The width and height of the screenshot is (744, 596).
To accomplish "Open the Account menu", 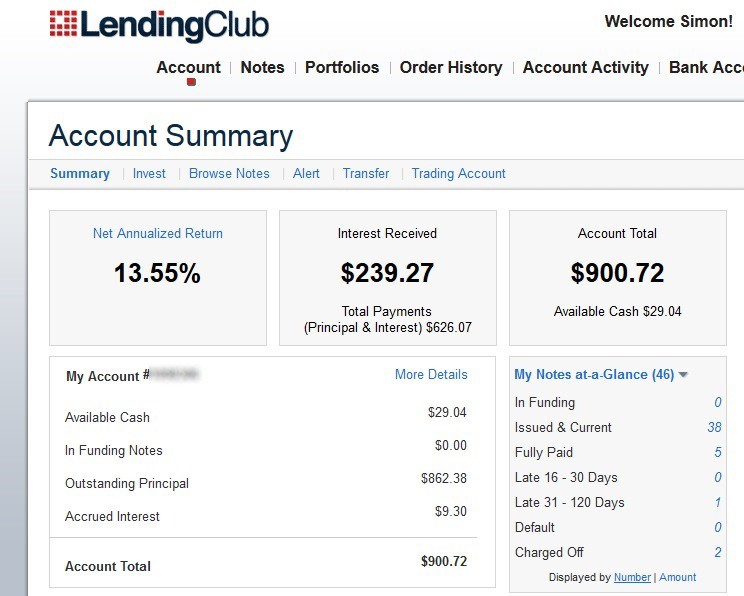I will tap(188, 68).
